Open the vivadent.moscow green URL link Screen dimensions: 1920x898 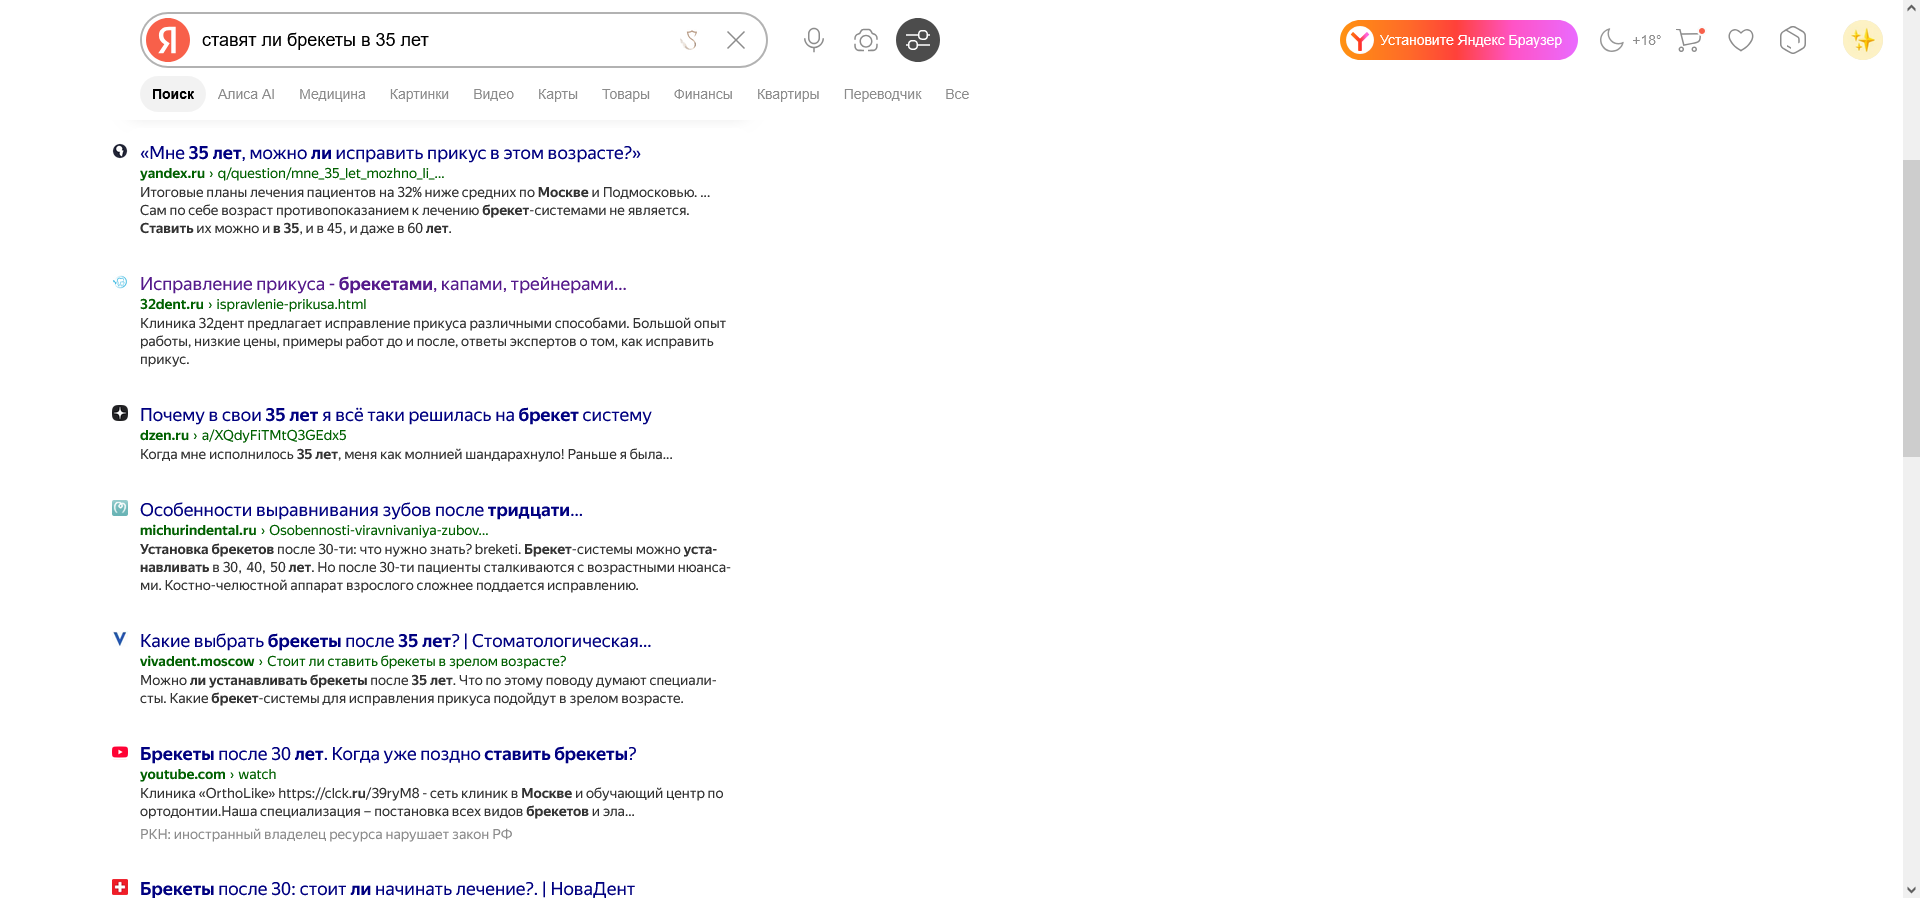pyautogui.click(x=353, y=661)
